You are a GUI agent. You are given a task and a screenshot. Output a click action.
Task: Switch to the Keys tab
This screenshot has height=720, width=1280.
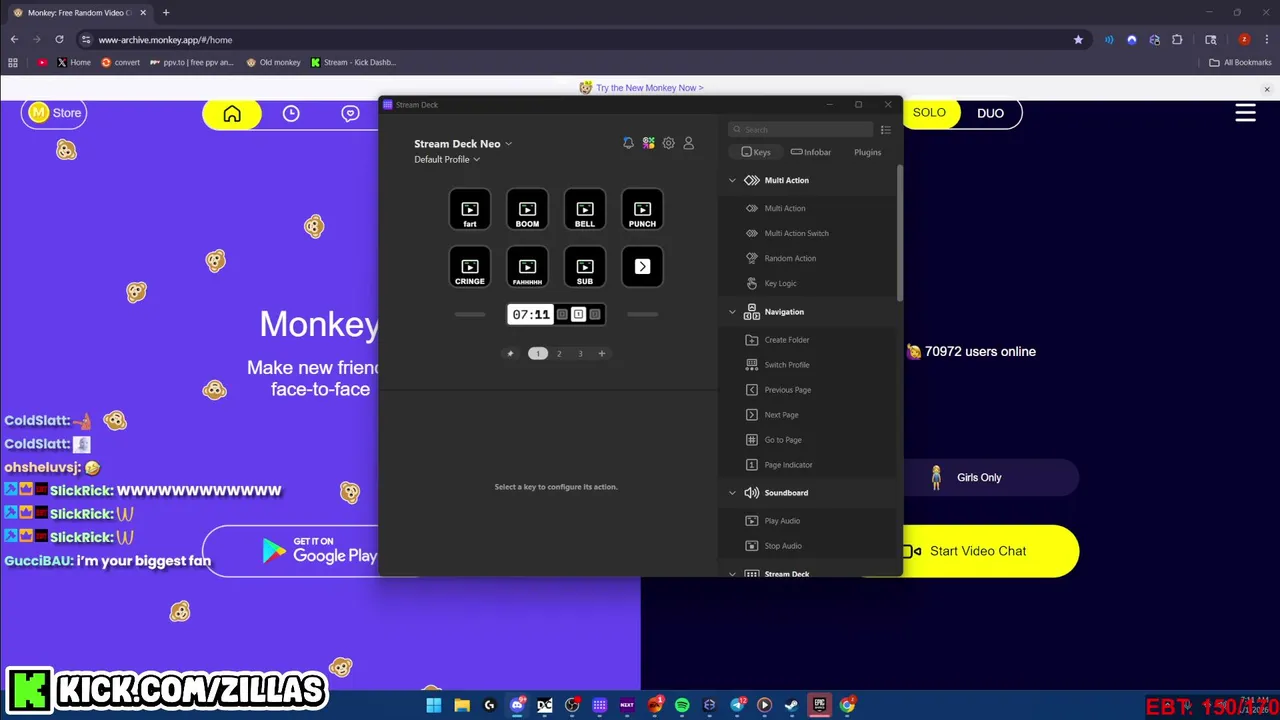(x=756, y=152)
